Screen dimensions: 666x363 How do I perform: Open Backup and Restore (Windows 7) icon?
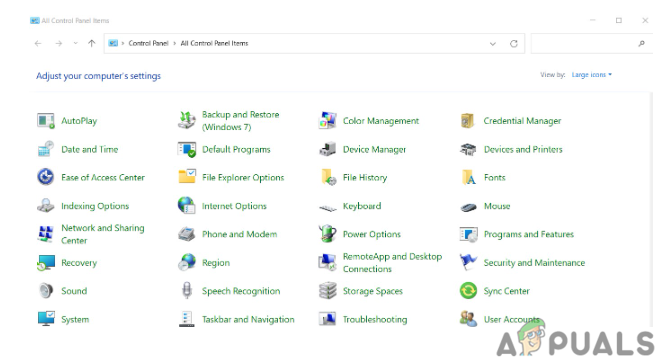[x=186, y=121]
